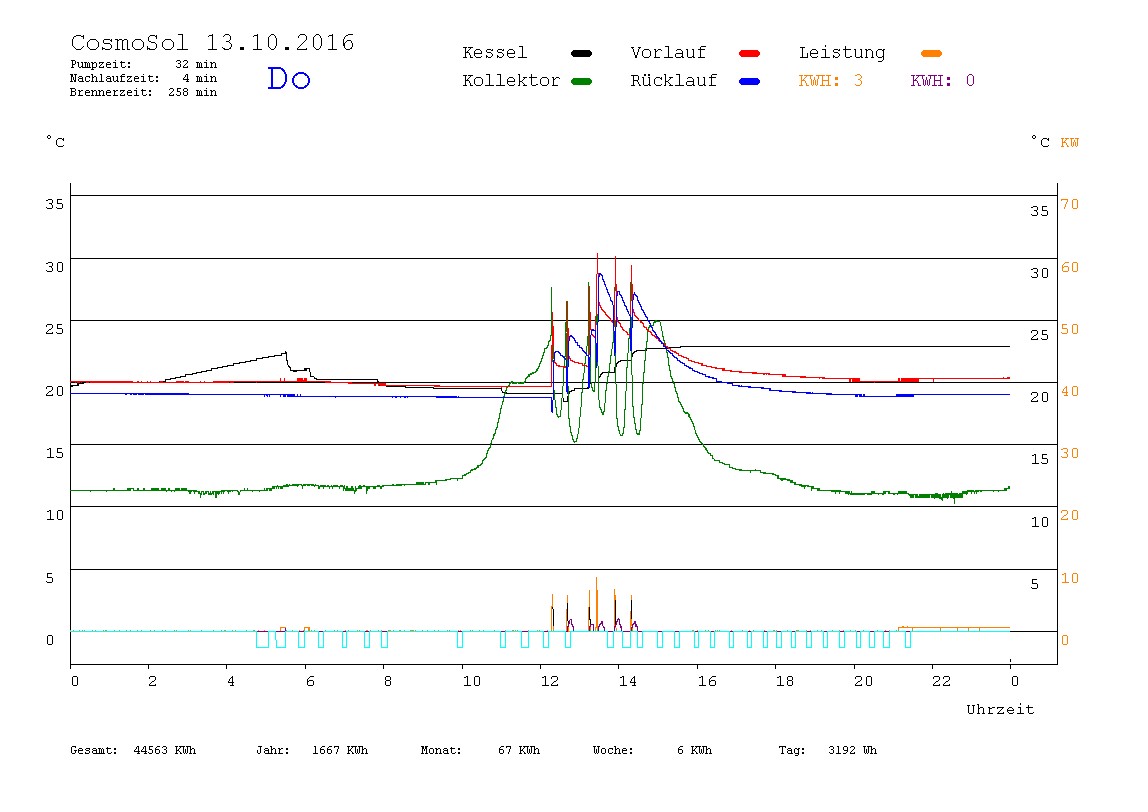
Task: Click the orange '50' KW axis tick
Action: coord(1070,329)
